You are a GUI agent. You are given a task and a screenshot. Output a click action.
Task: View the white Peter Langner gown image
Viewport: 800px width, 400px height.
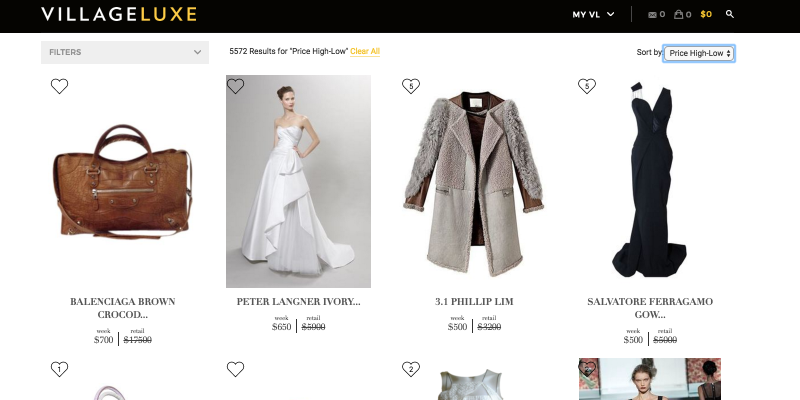pyautogui.click(x=298, y=182)
